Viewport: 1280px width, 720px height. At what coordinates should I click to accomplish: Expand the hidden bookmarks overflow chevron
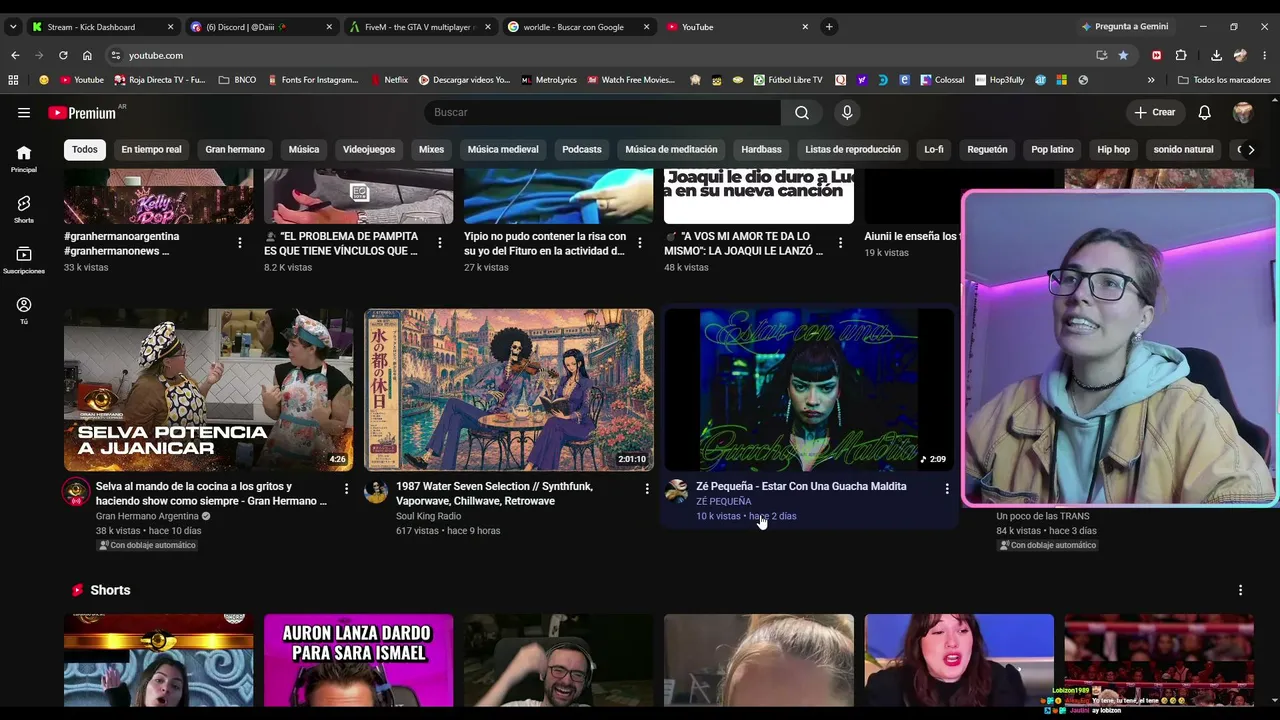(1151, 80)
